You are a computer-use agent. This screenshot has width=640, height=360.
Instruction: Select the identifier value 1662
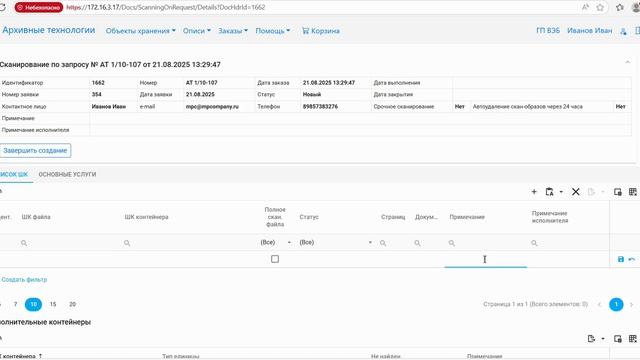98,82
